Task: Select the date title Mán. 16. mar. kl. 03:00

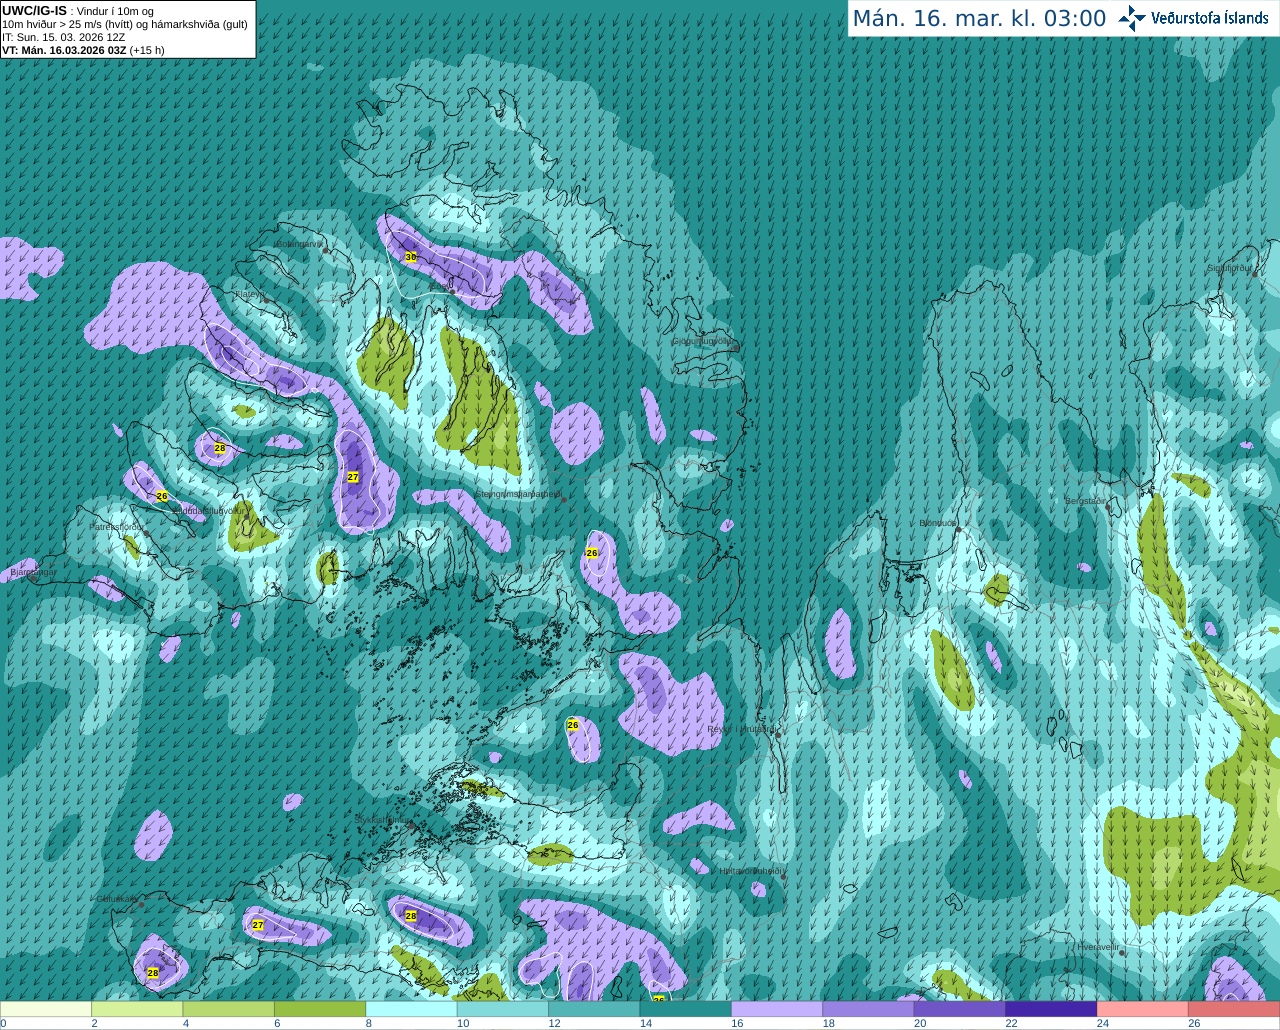Action: [979, 19]
